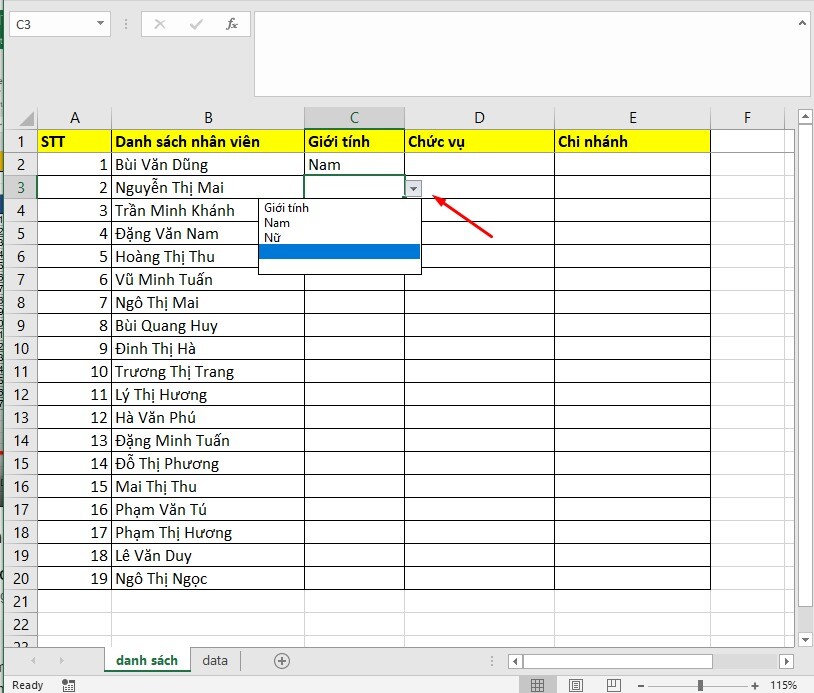Add a new worksheet with the plus icon
The image size is (814, 693).
tap(281, 661)
